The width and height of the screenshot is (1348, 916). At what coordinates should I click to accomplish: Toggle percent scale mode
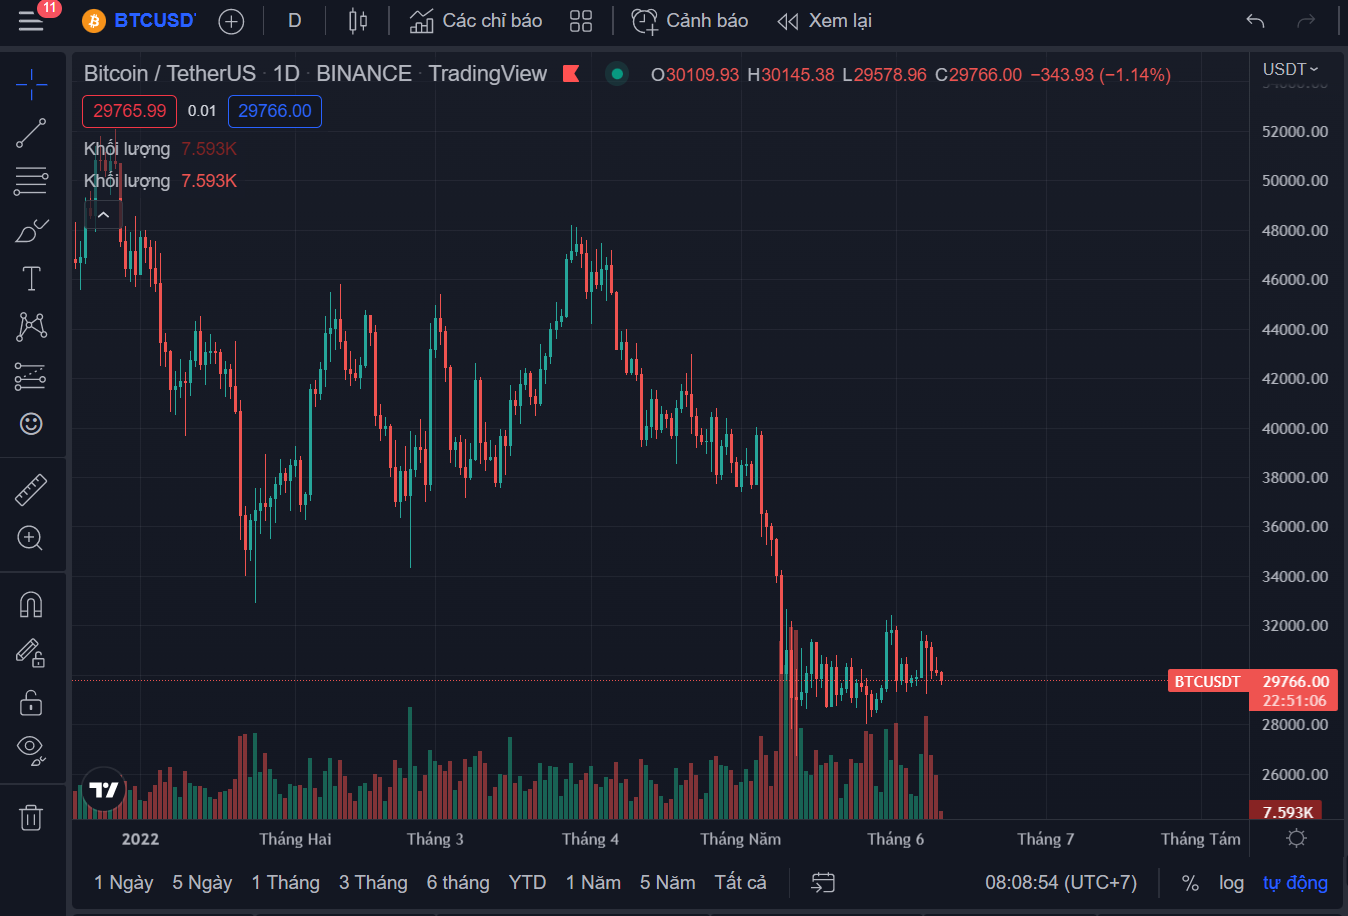pos(1190,883)
